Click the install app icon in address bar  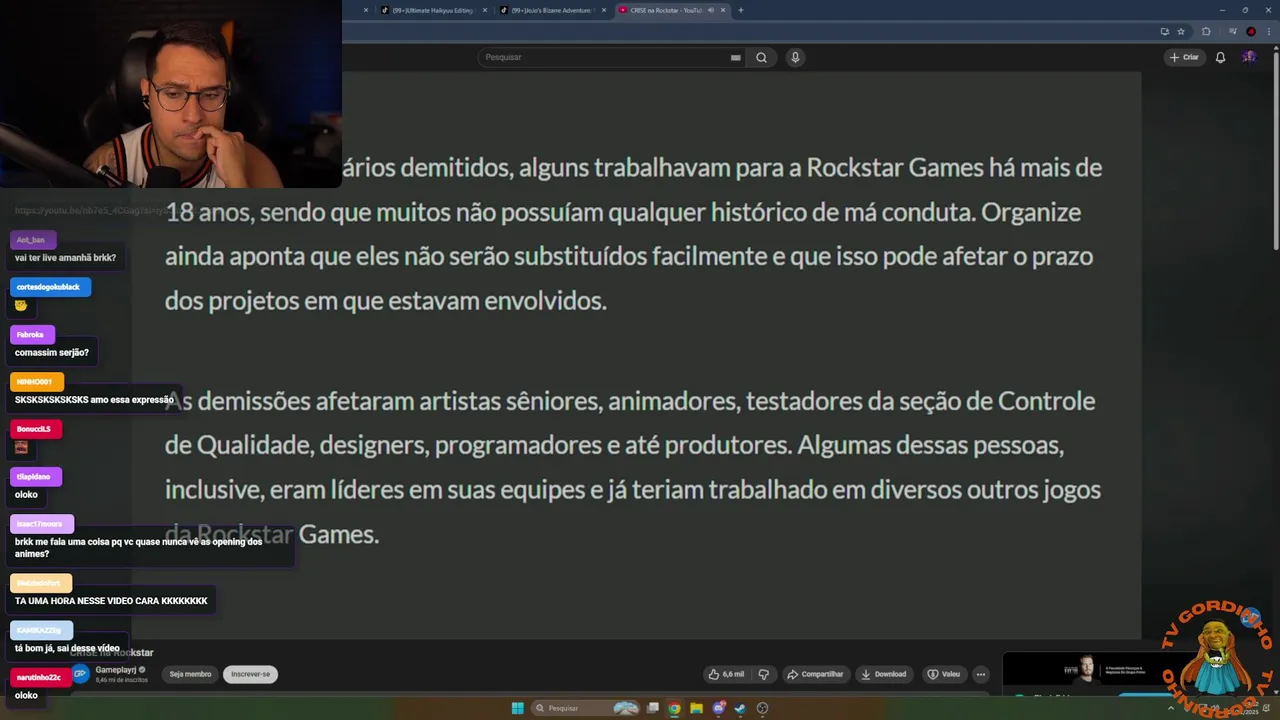point(1164,32)
